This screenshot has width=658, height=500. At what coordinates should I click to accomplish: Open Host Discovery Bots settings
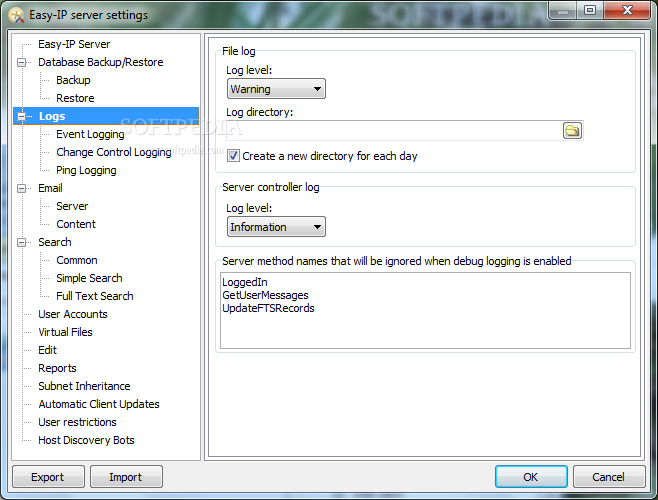86,440
